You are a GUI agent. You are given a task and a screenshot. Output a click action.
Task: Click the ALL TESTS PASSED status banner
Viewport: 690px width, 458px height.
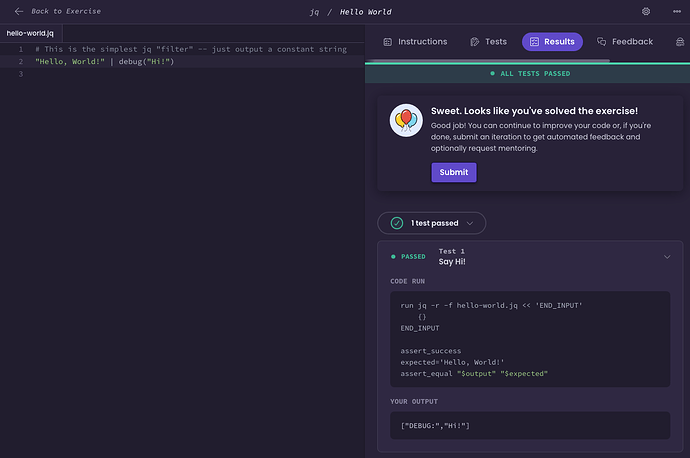(527, 73)
